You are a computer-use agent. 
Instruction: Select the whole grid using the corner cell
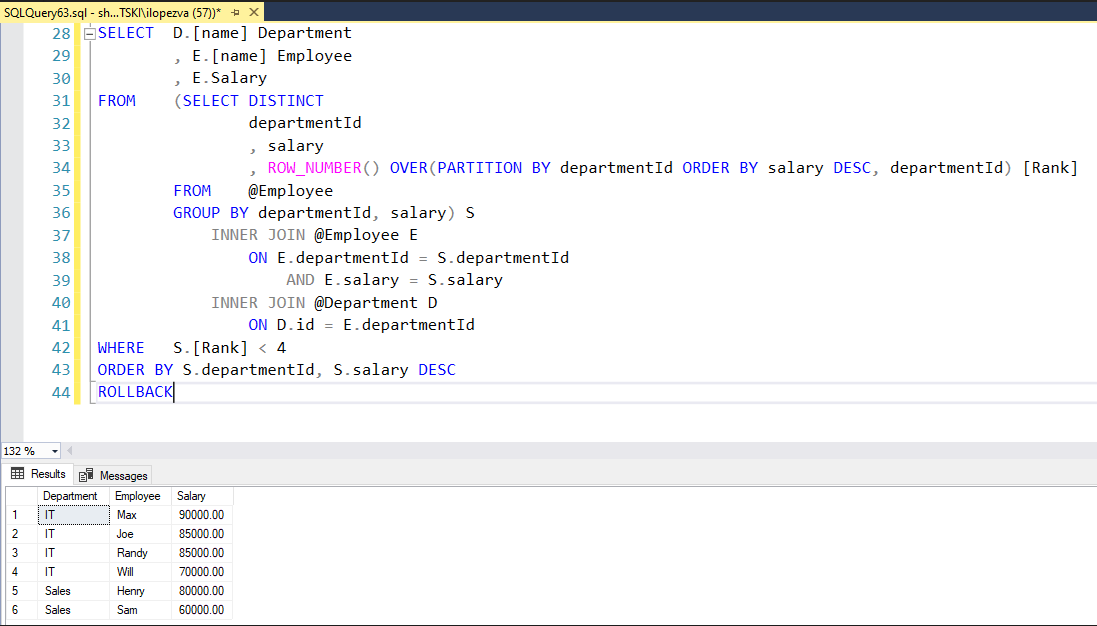pyautogui.click(x=22, y=496)
